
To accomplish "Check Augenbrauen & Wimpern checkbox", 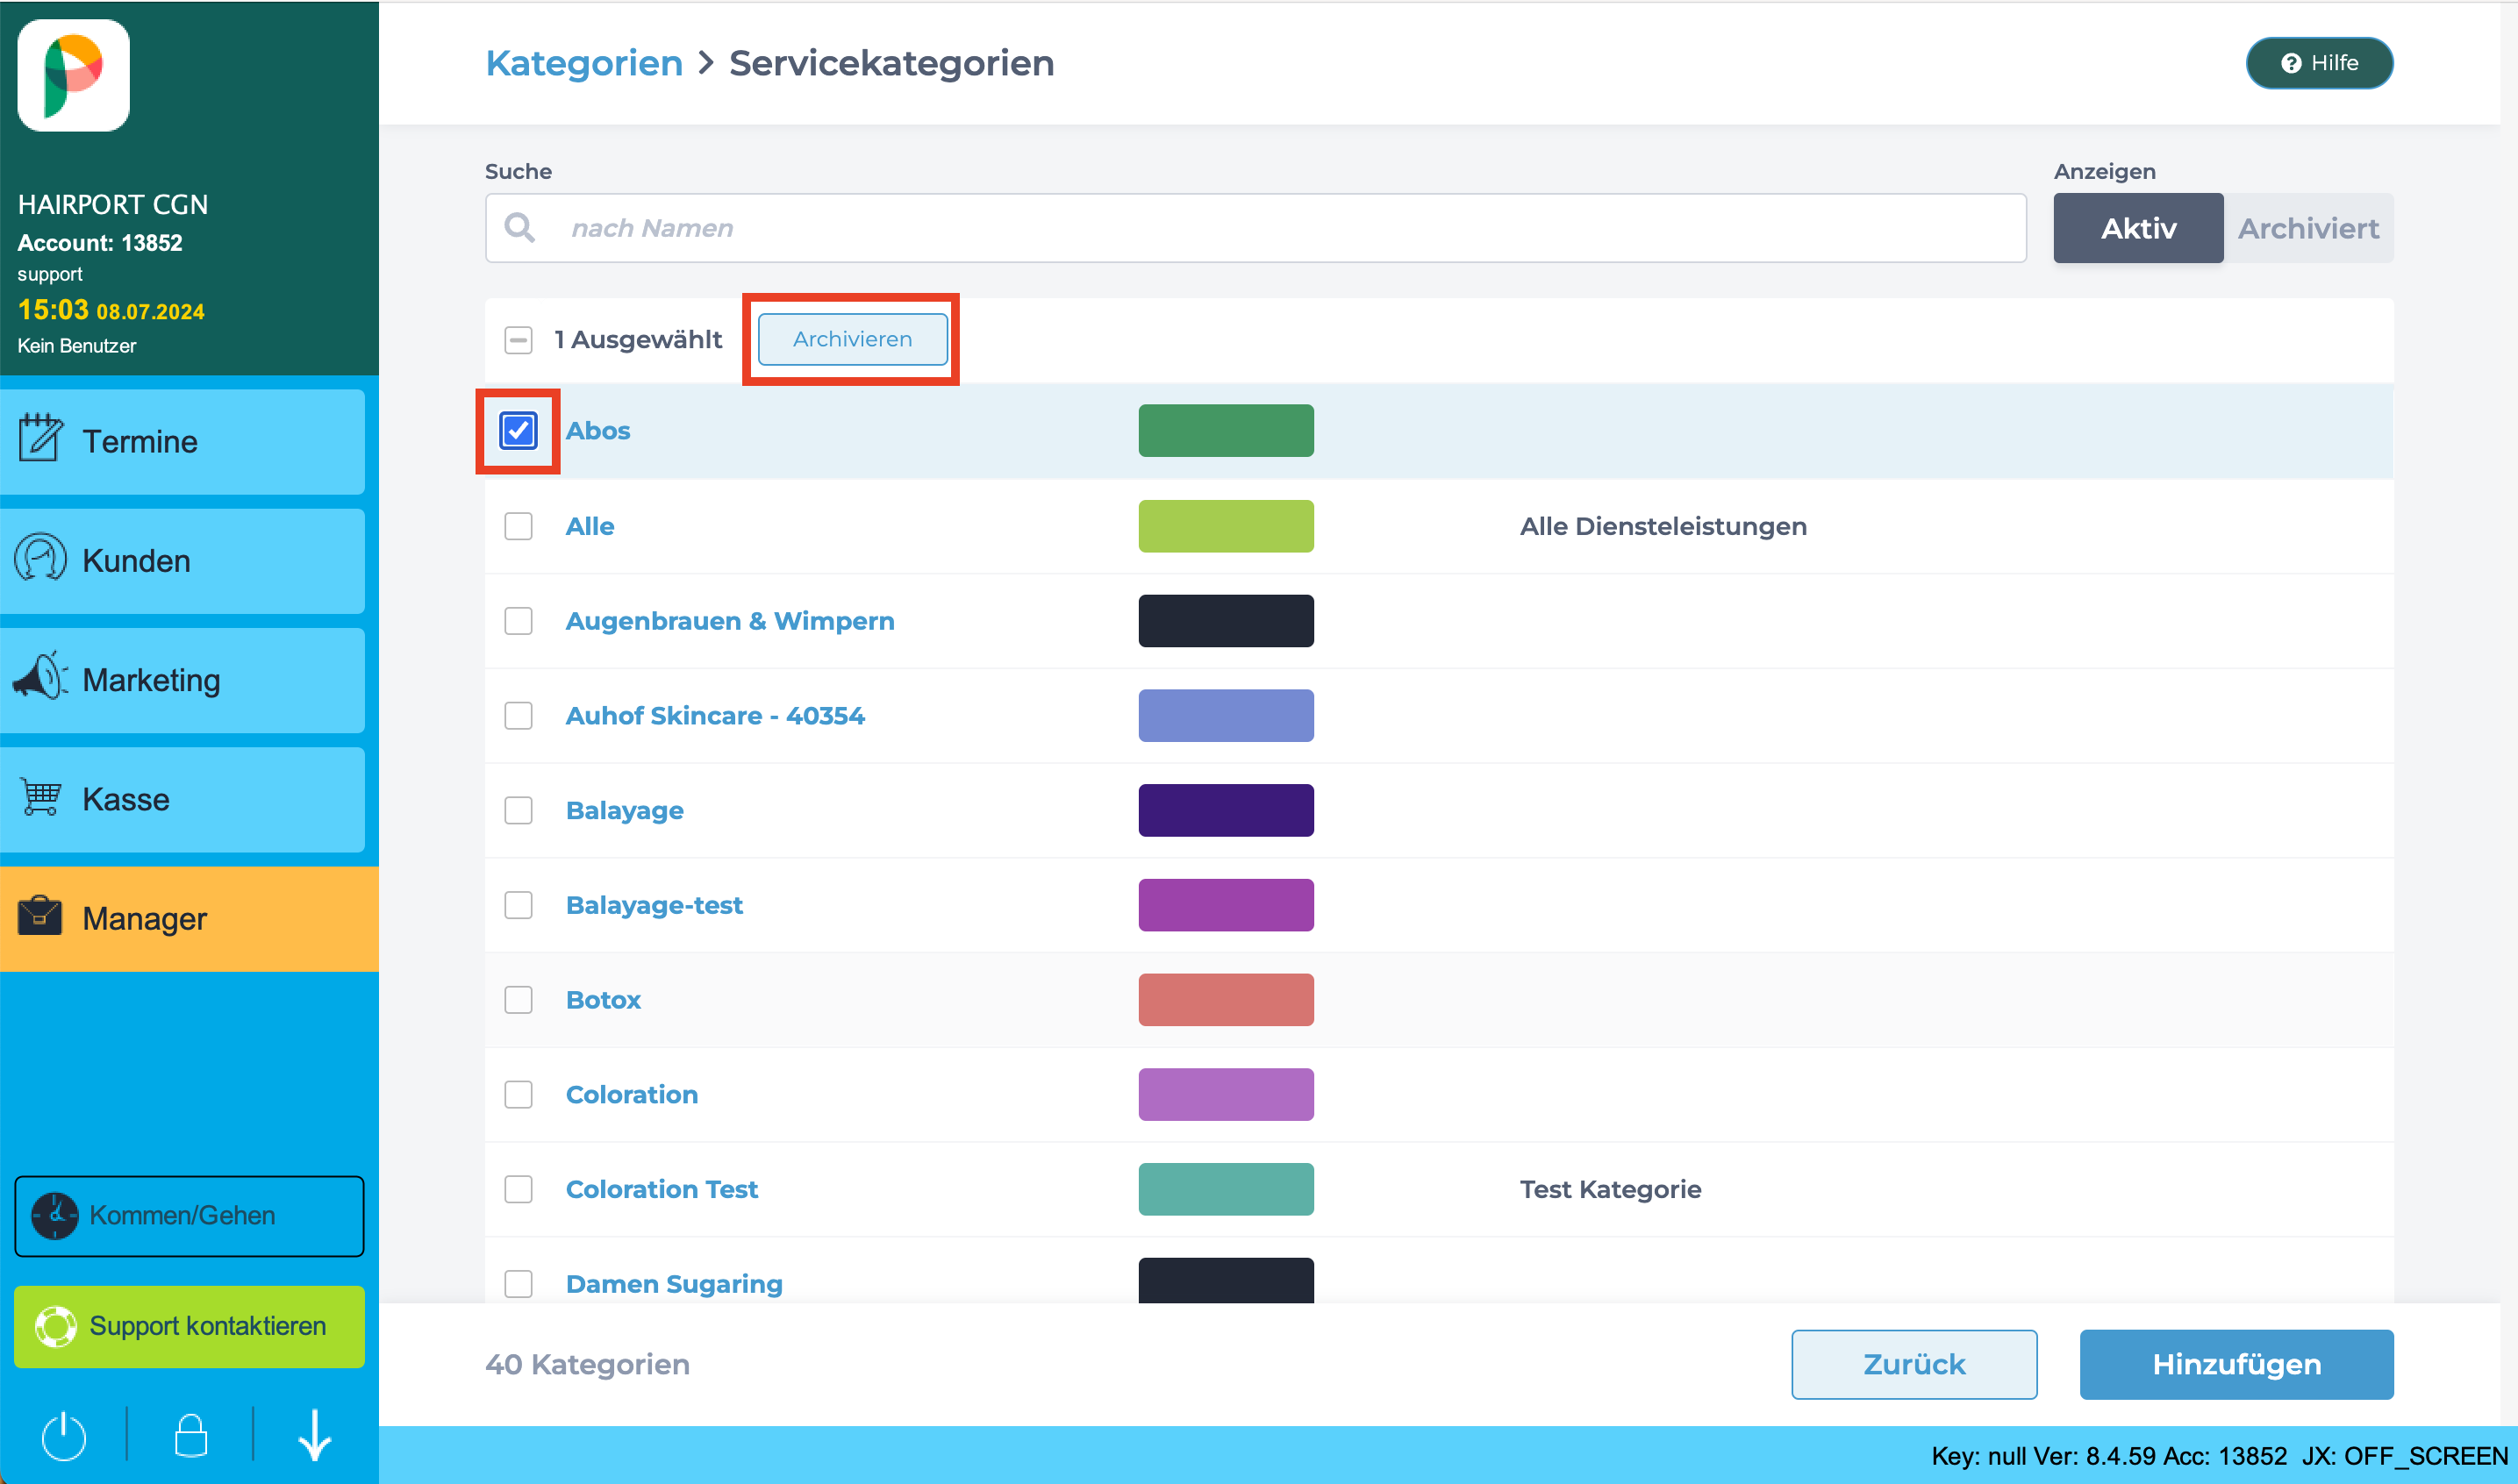I will (518, 621).
